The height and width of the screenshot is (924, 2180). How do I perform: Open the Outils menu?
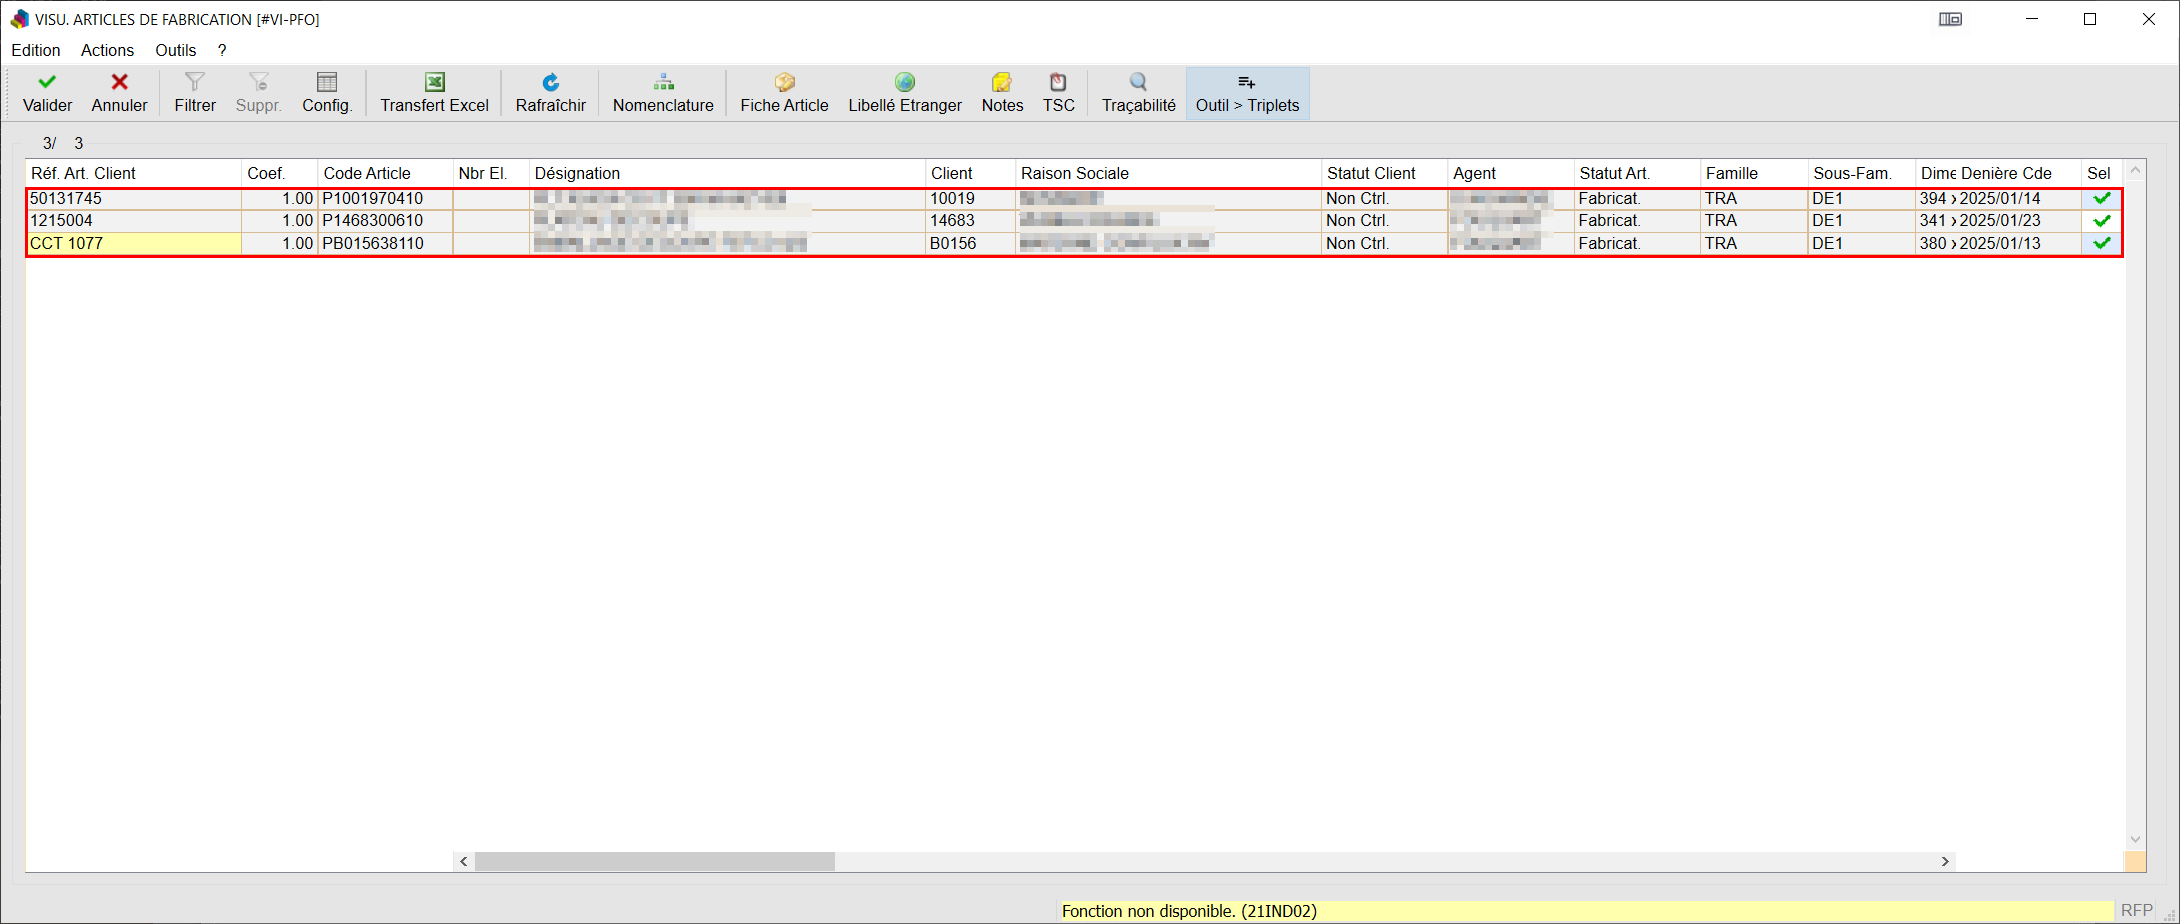[x=175, y=50]
